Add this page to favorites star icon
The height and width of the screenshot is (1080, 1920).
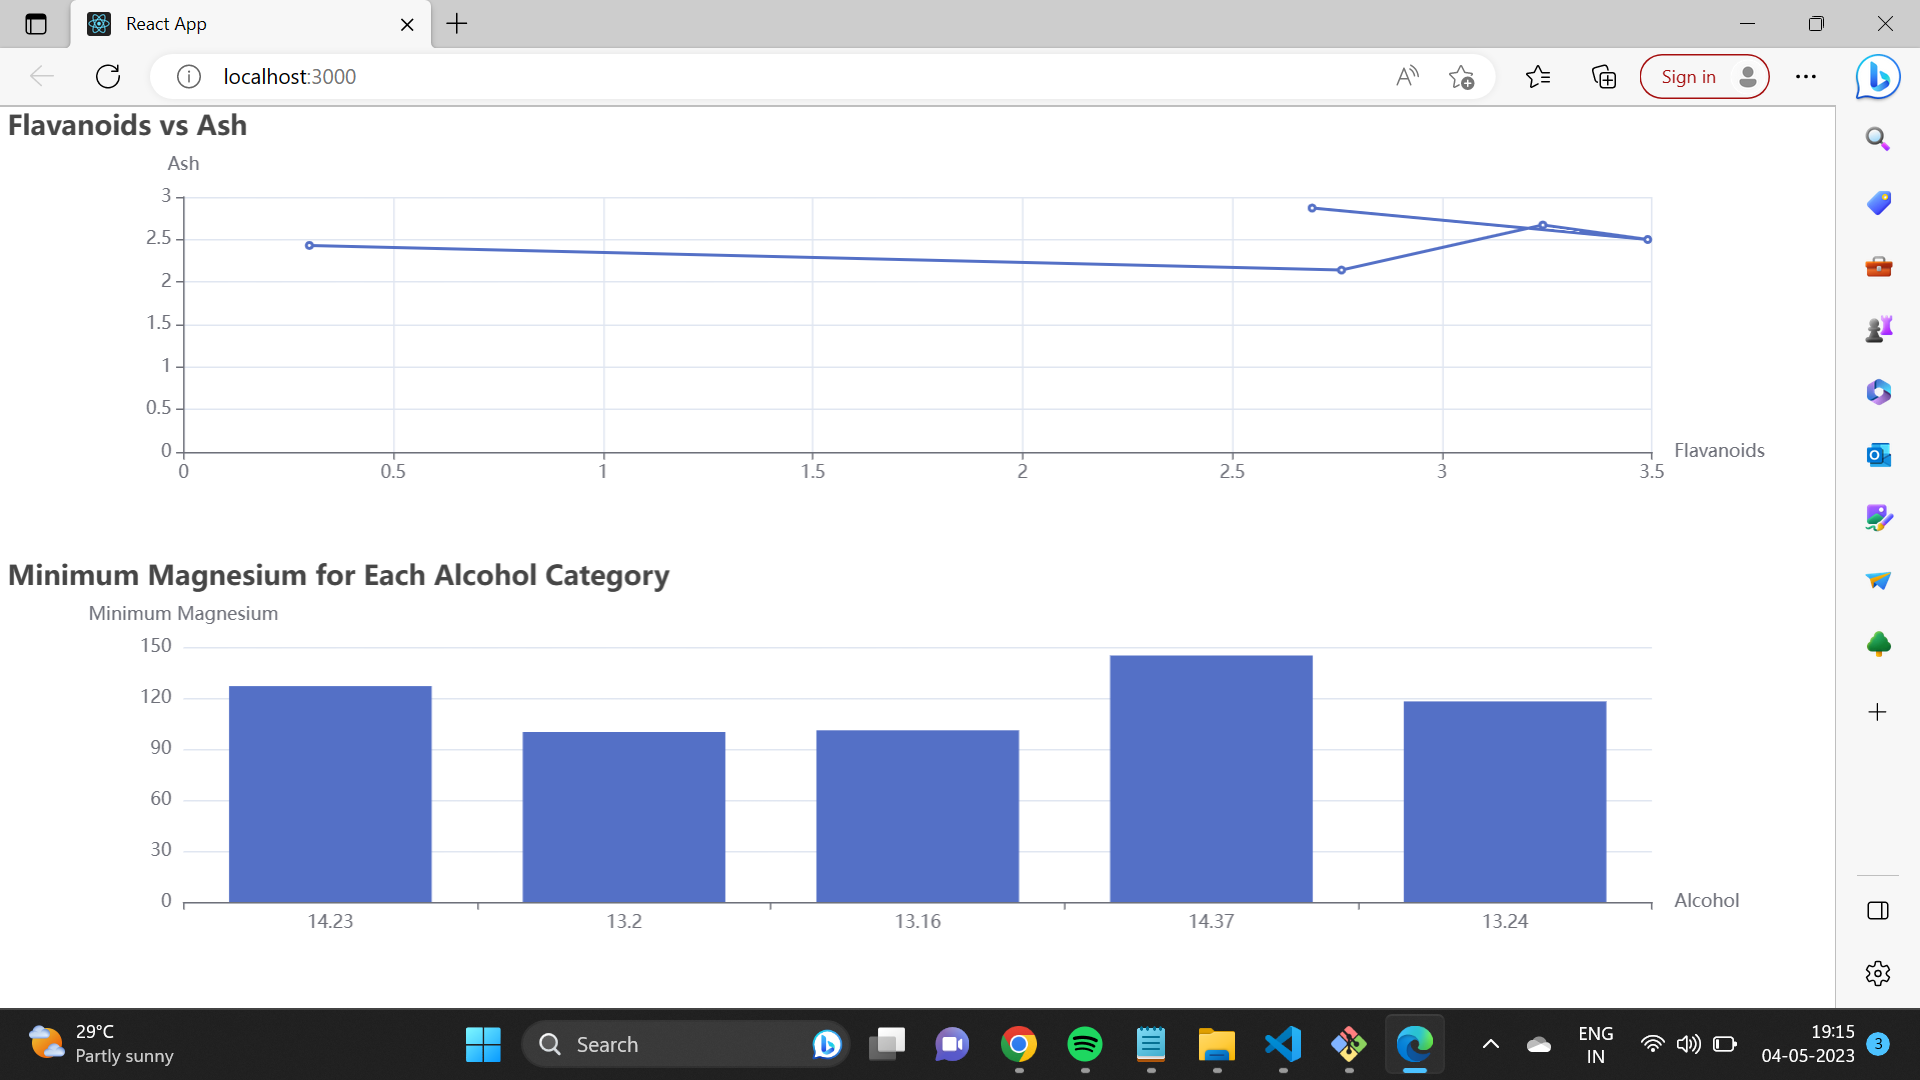pyautogui.click(x=1461, y=76)
